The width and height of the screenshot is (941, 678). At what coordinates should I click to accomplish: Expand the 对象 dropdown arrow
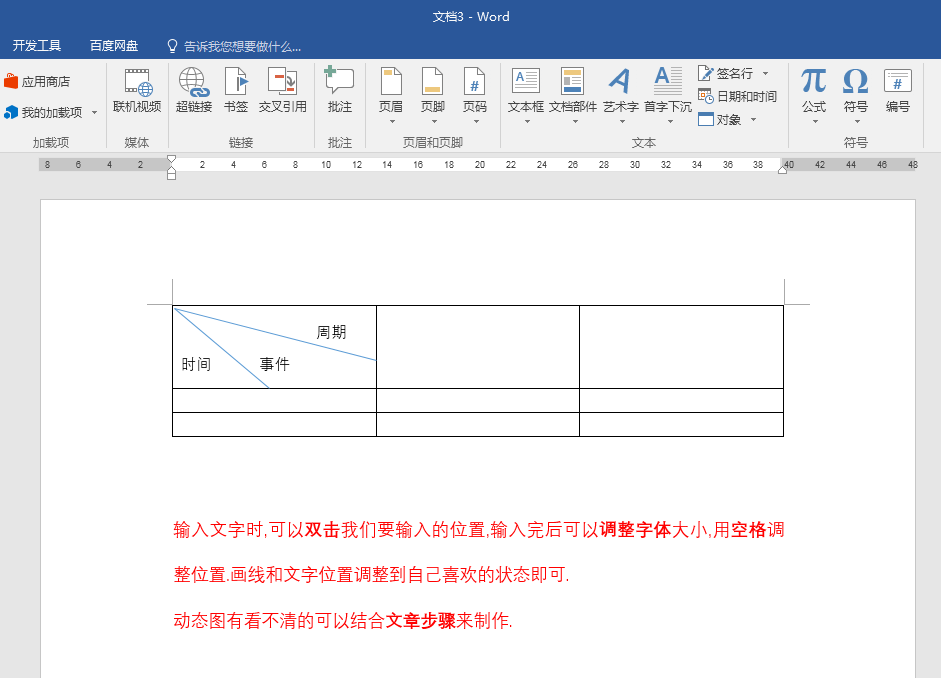pos(753,119)
